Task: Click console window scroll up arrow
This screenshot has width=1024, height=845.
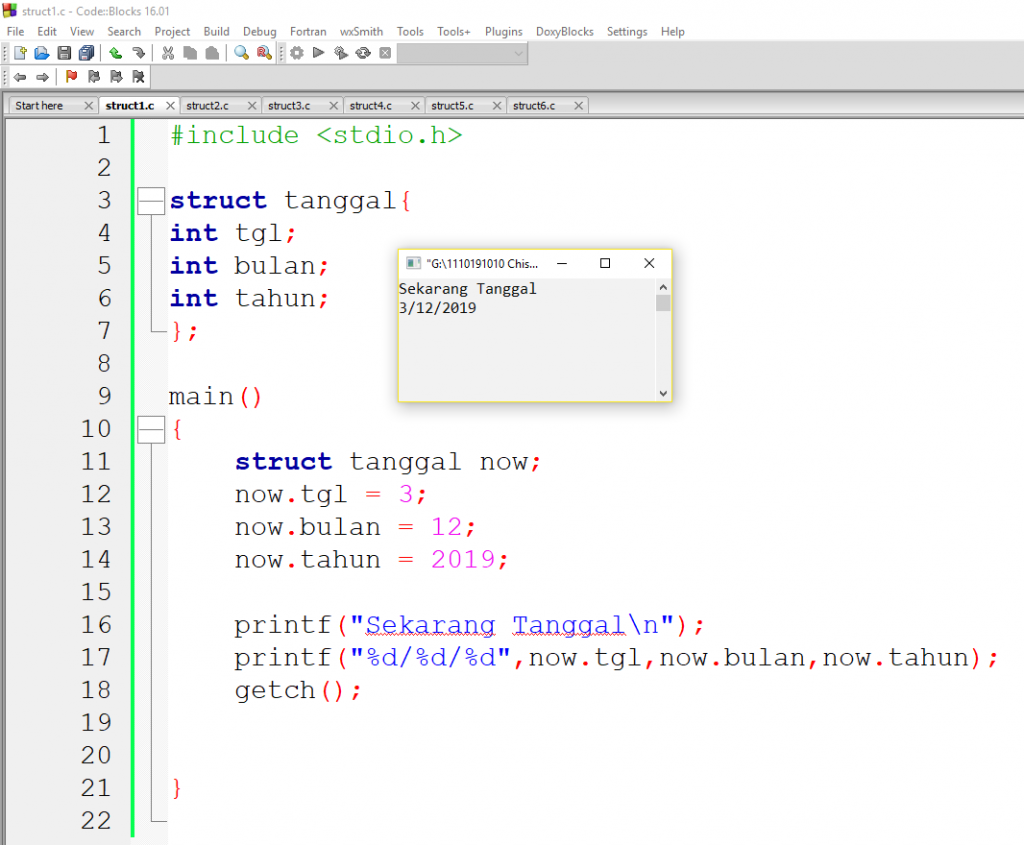Action: click(663, 287)
